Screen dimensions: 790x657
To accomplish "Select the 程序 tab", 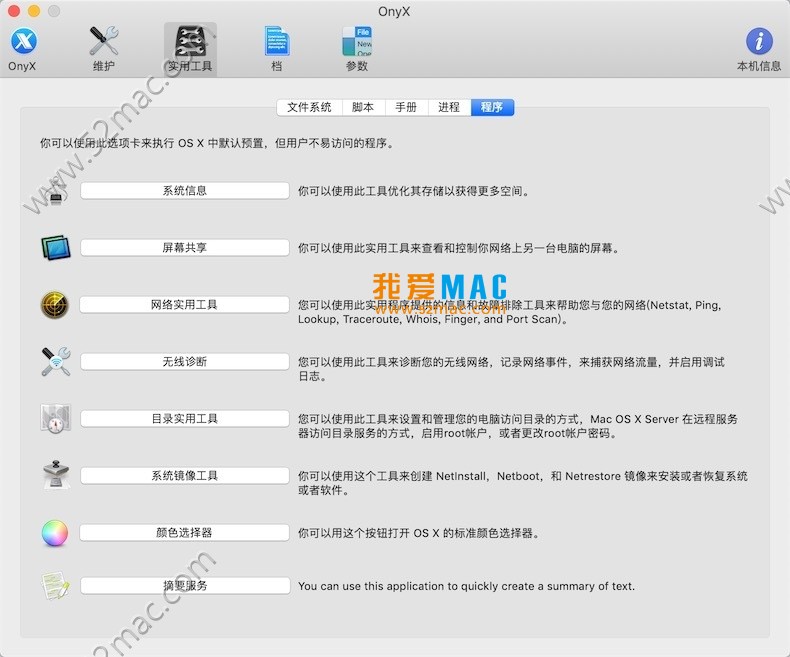I will (x=492, y=107).
